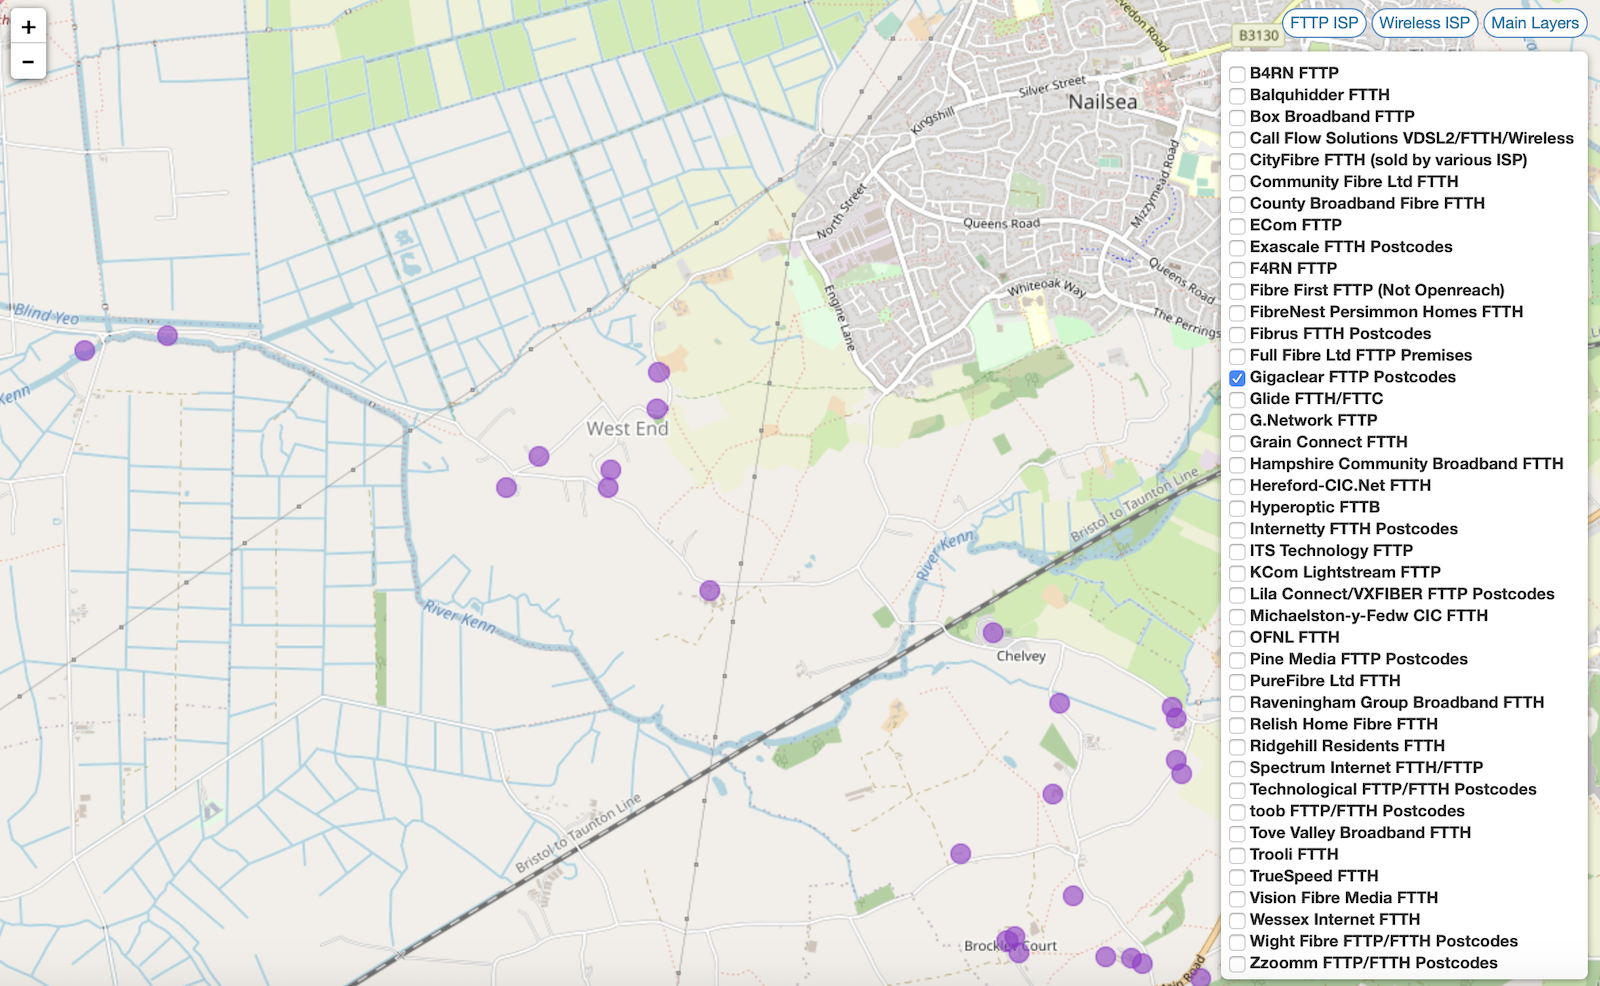Enable CityFibre FTTH layer checkbox
This screenshot has height=986, width=1600.
pyautogui.click(x=1237, y=161)
